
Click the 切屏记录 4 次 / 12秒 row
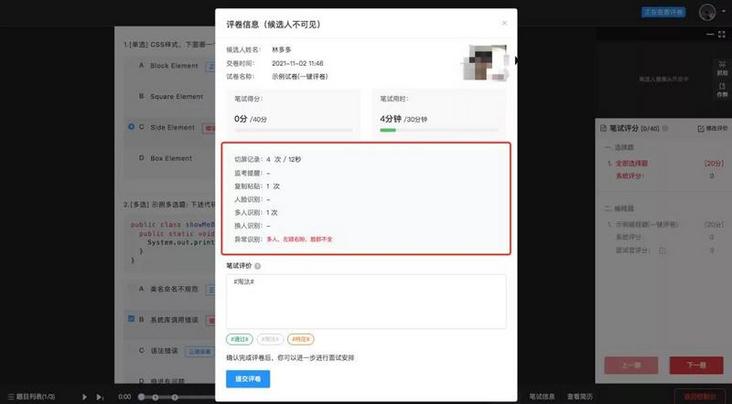(x=267, y=159)
